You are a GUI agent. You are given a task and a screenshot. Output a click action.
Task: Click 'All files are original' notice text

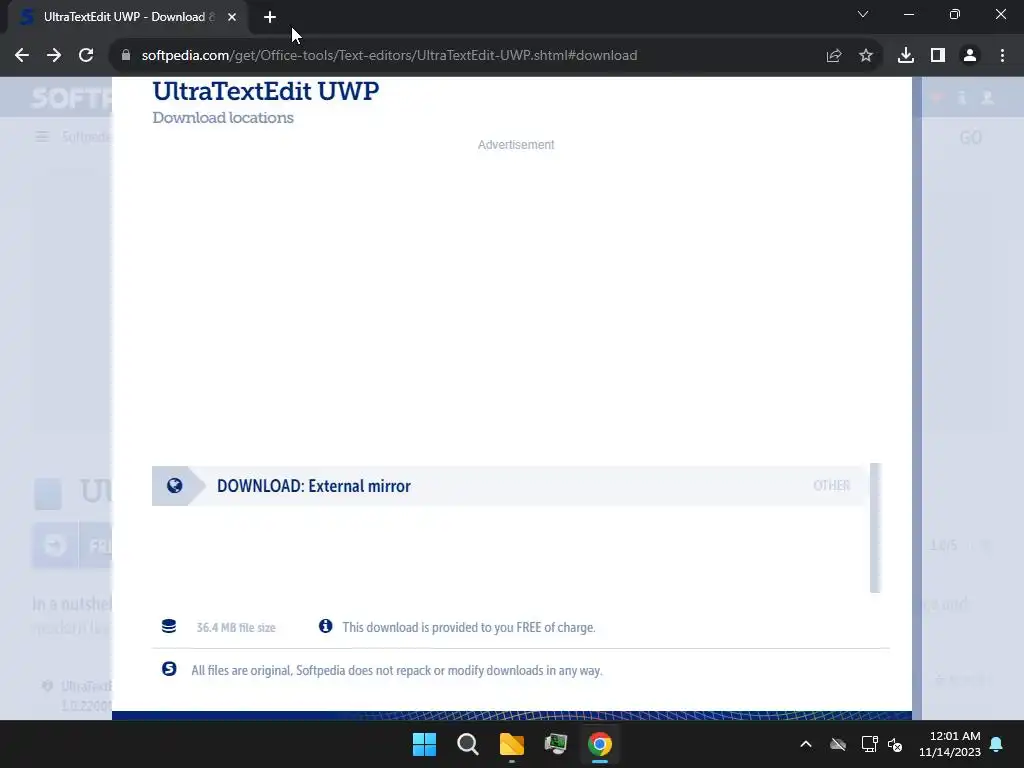[396, 671]
